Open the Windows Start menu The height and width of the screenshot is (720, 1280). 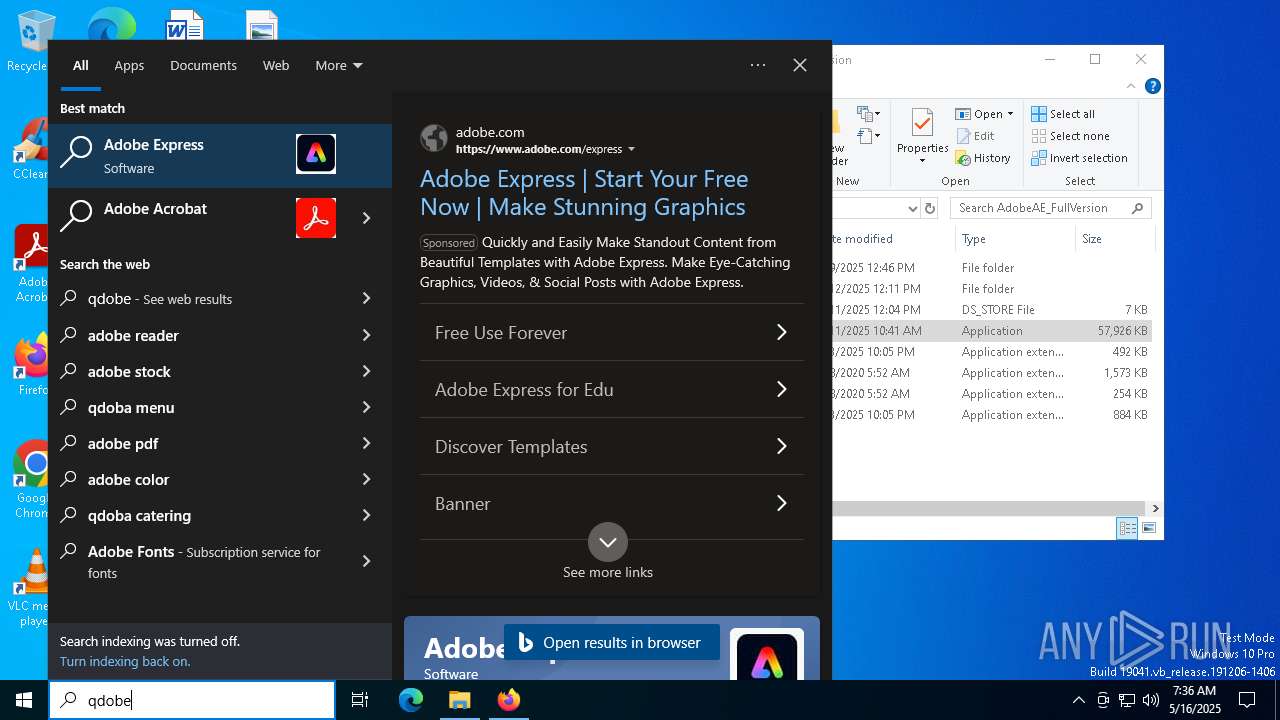pyautogui.click(x=24, y=700)
